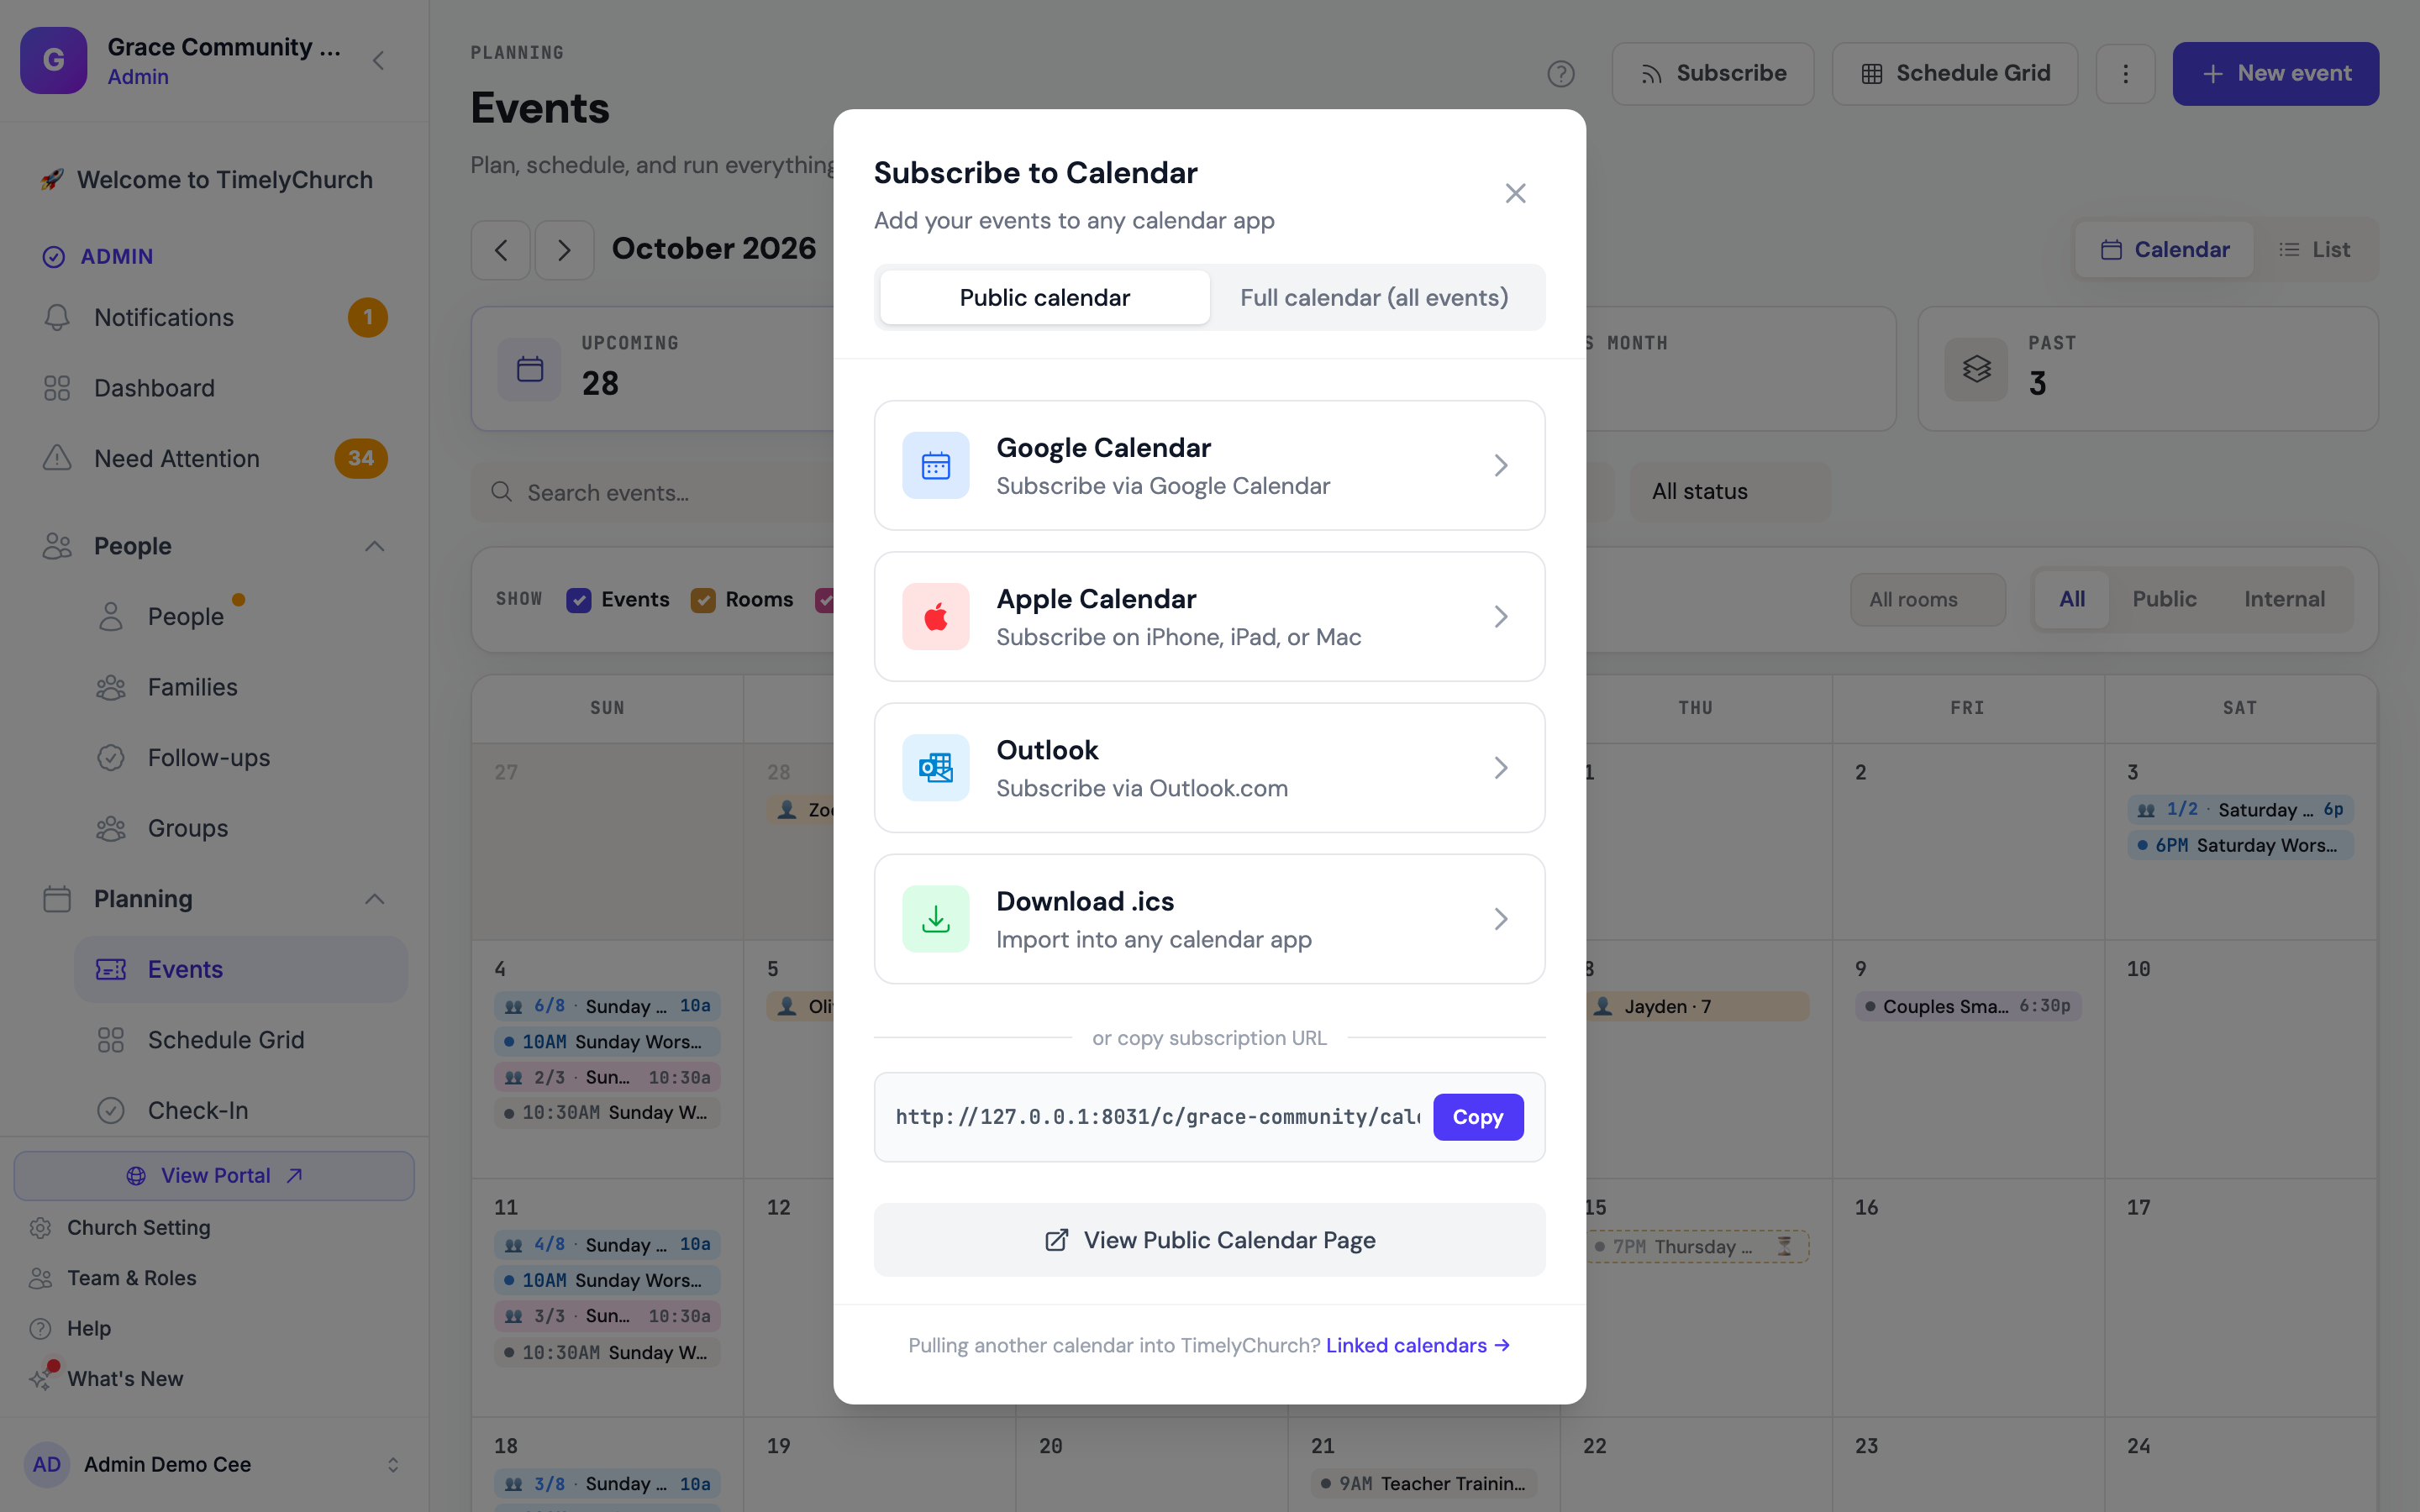2420x1512 pixels.
Task: Click the green Download .ics icon
Action: pos(935,918)
